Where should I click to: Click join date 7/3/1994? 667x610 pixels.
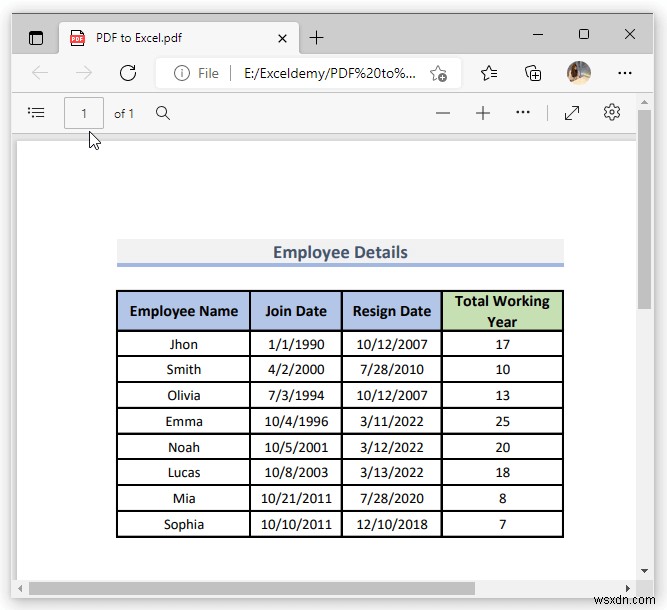click(x=296, y=395)
